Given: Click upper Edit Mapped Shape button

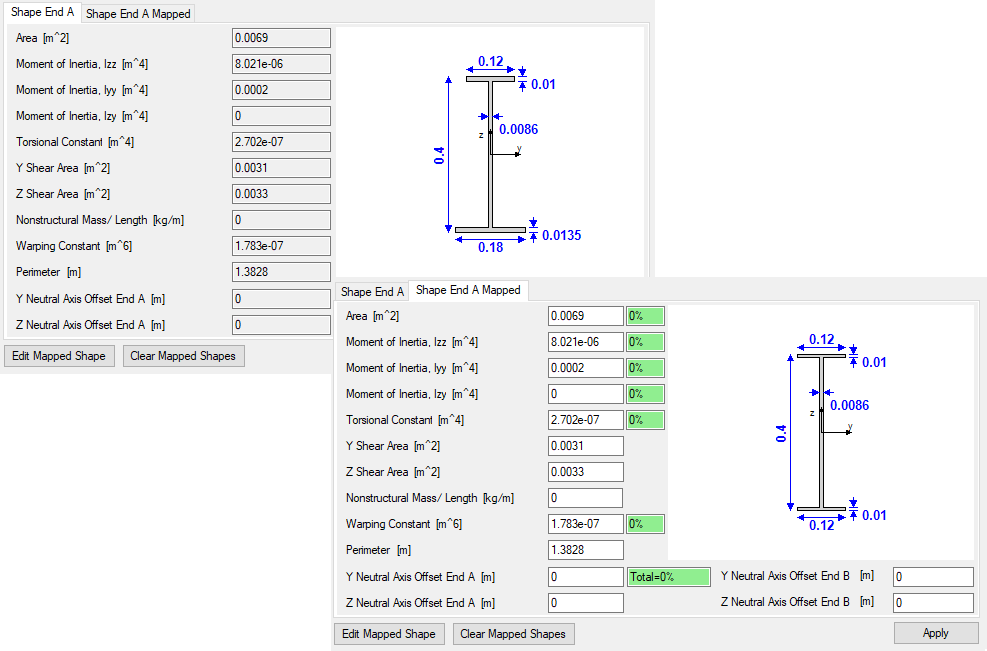Looking at the screenshot, I should (59, 356).
